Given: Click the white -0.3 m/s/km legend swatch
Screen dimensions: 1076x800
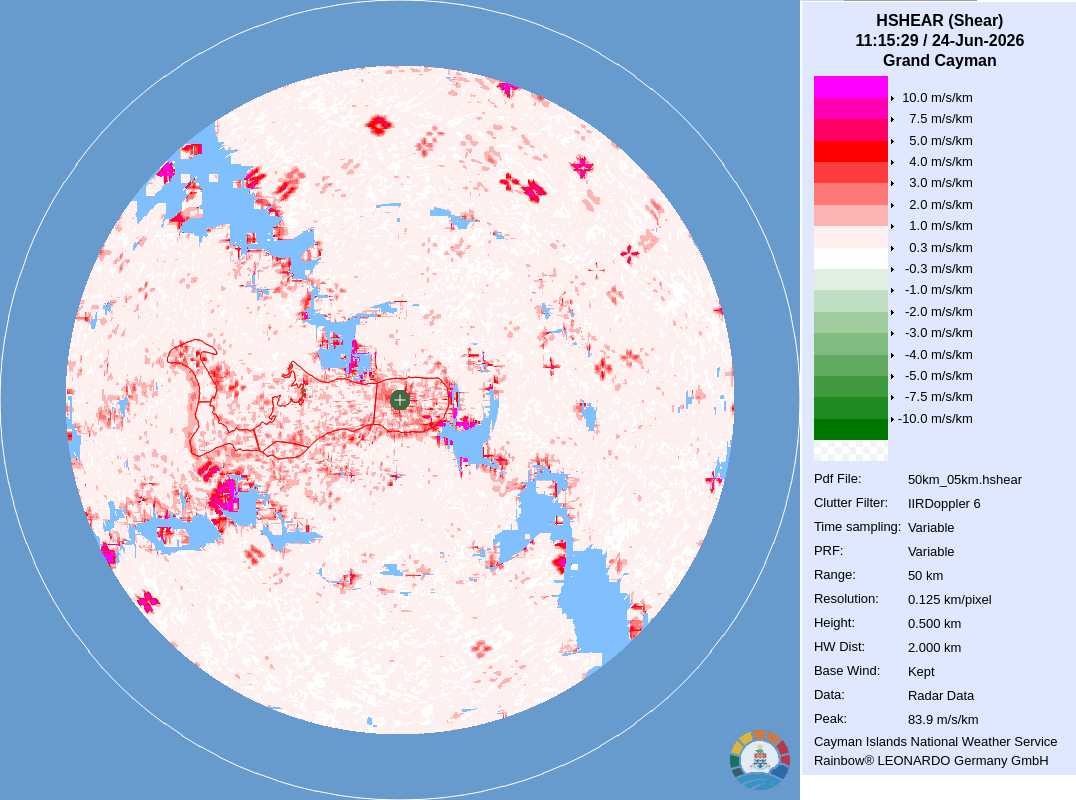Looking at the screenshot, I should coord(850,258).
